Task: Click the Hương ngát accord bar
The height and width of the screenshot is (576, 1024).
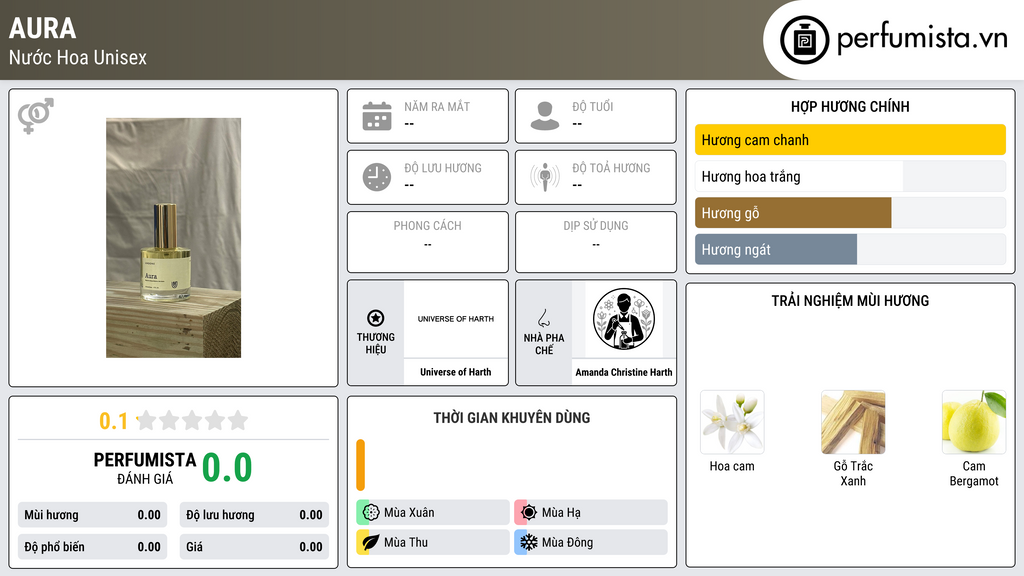Action: (x=850, y=249)
